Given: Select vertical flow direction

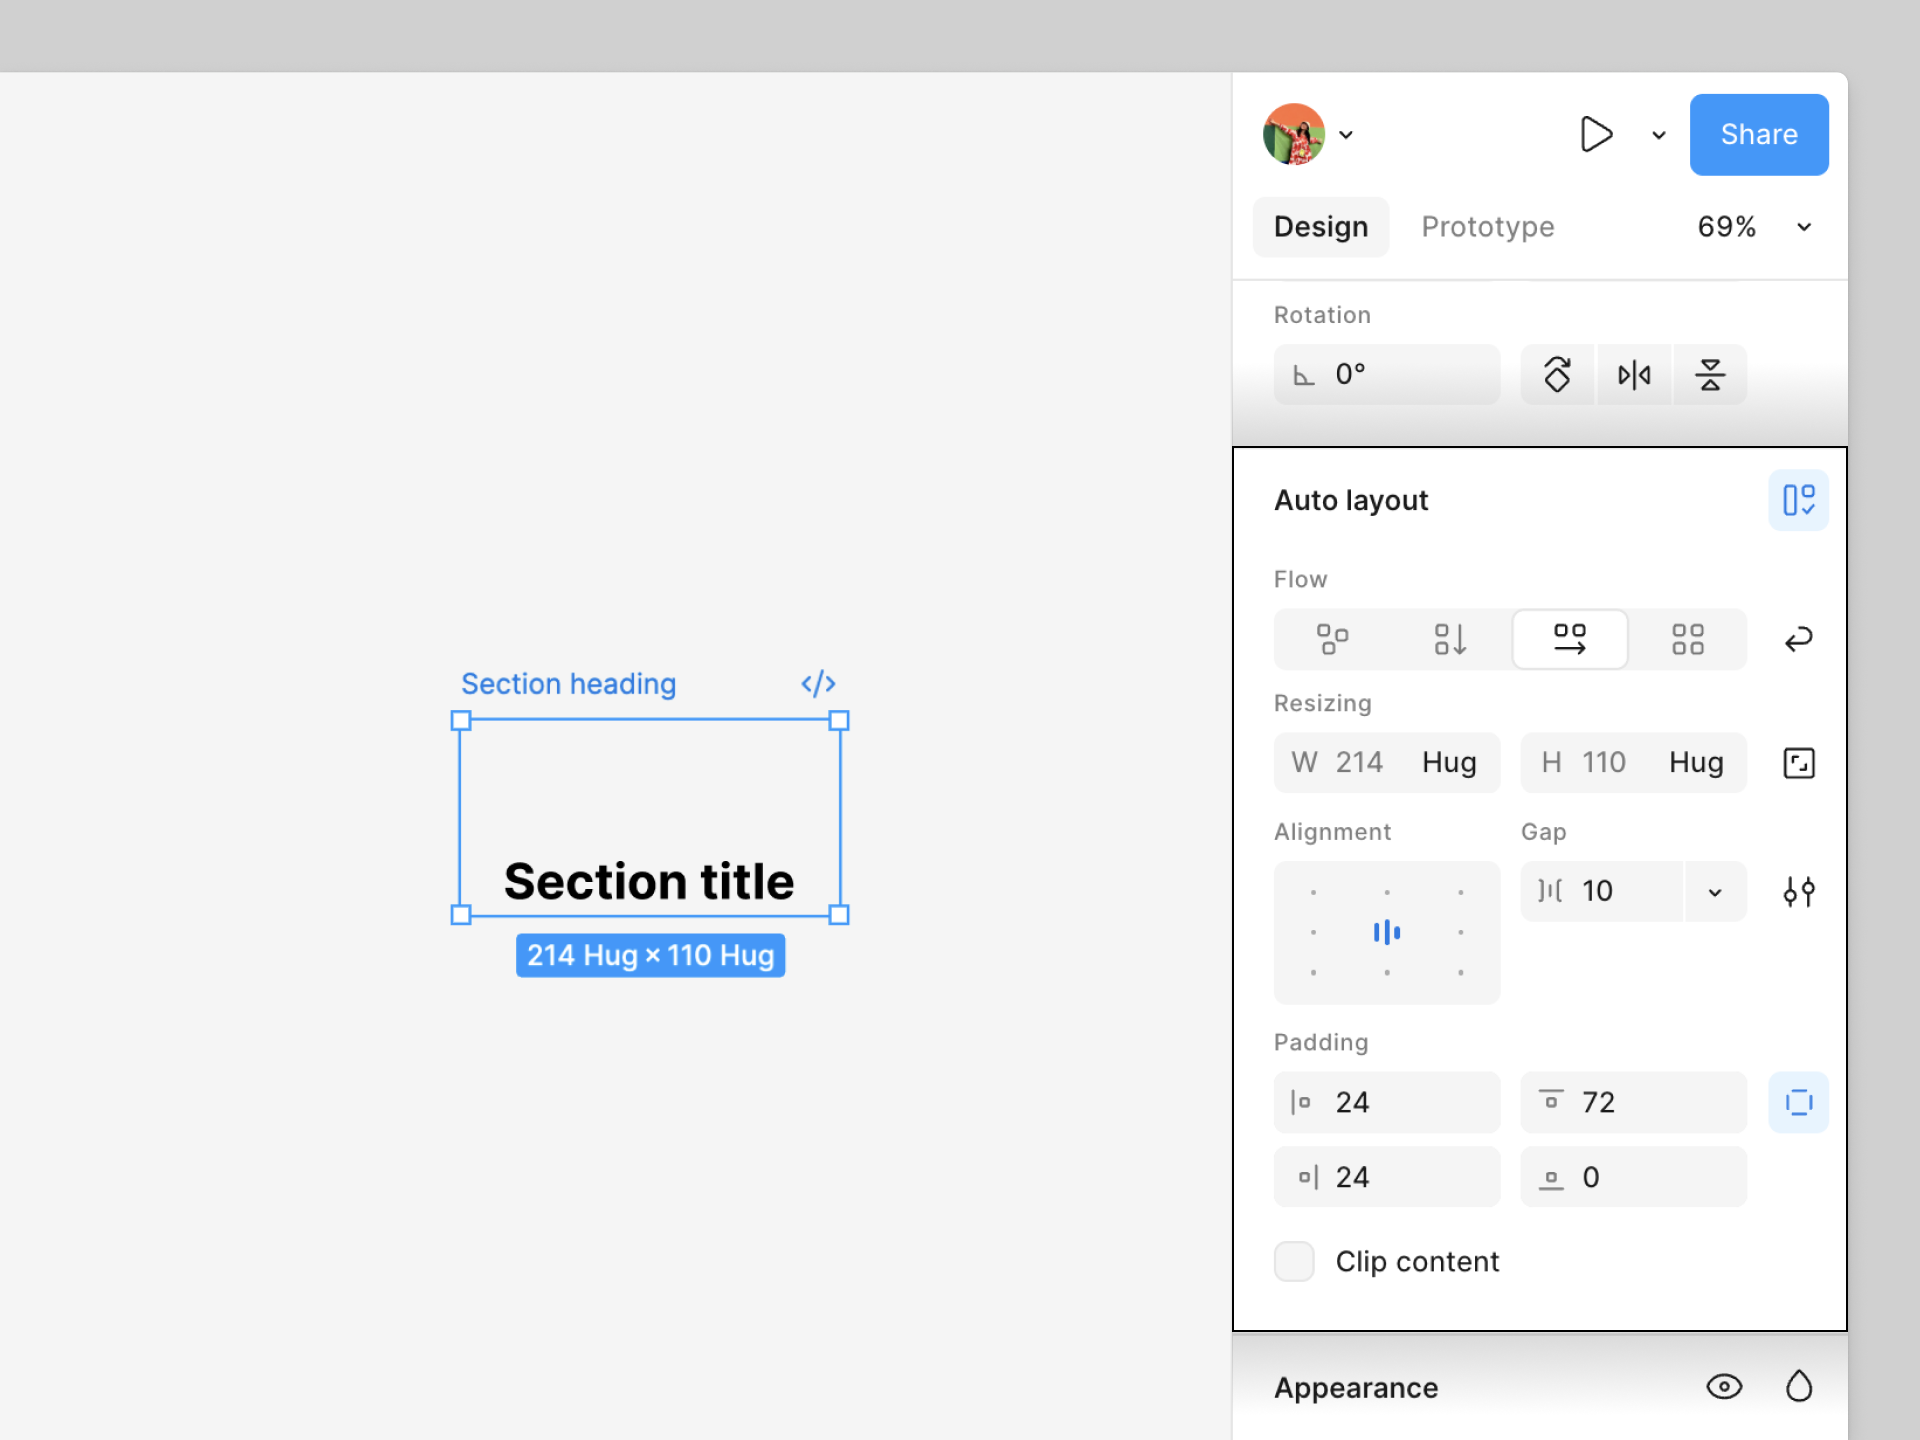Looking at the screenshot, I should tap(1450, 639).
